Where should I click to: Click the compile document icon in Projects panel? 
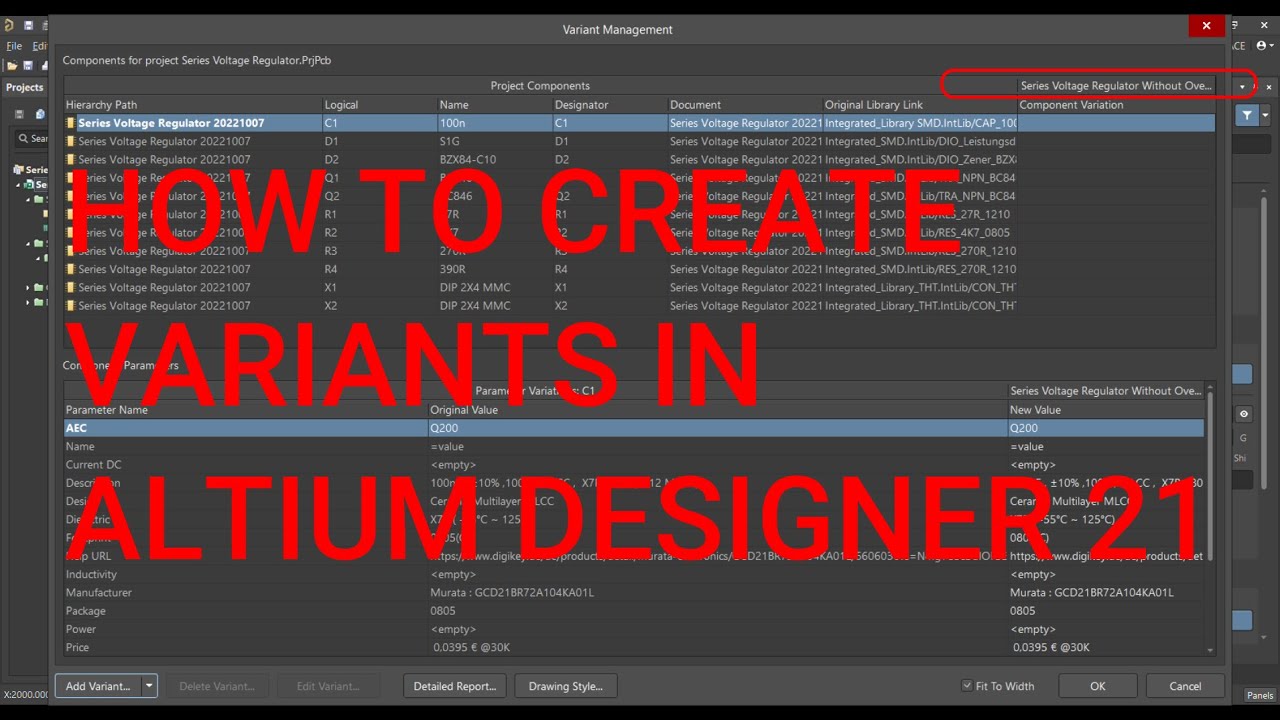pos(41,114)
